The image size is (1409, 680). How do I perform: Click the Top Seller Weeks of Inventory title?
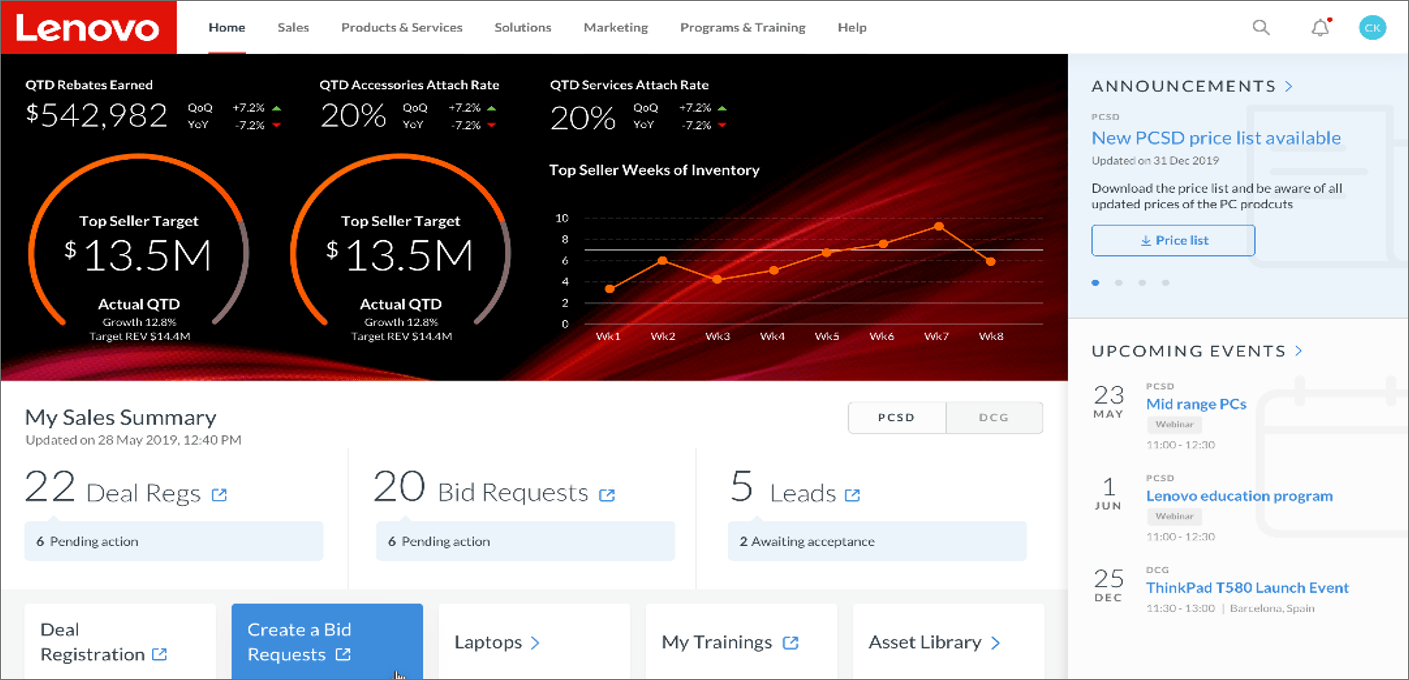pyautogui.click(x=654, y=170)
